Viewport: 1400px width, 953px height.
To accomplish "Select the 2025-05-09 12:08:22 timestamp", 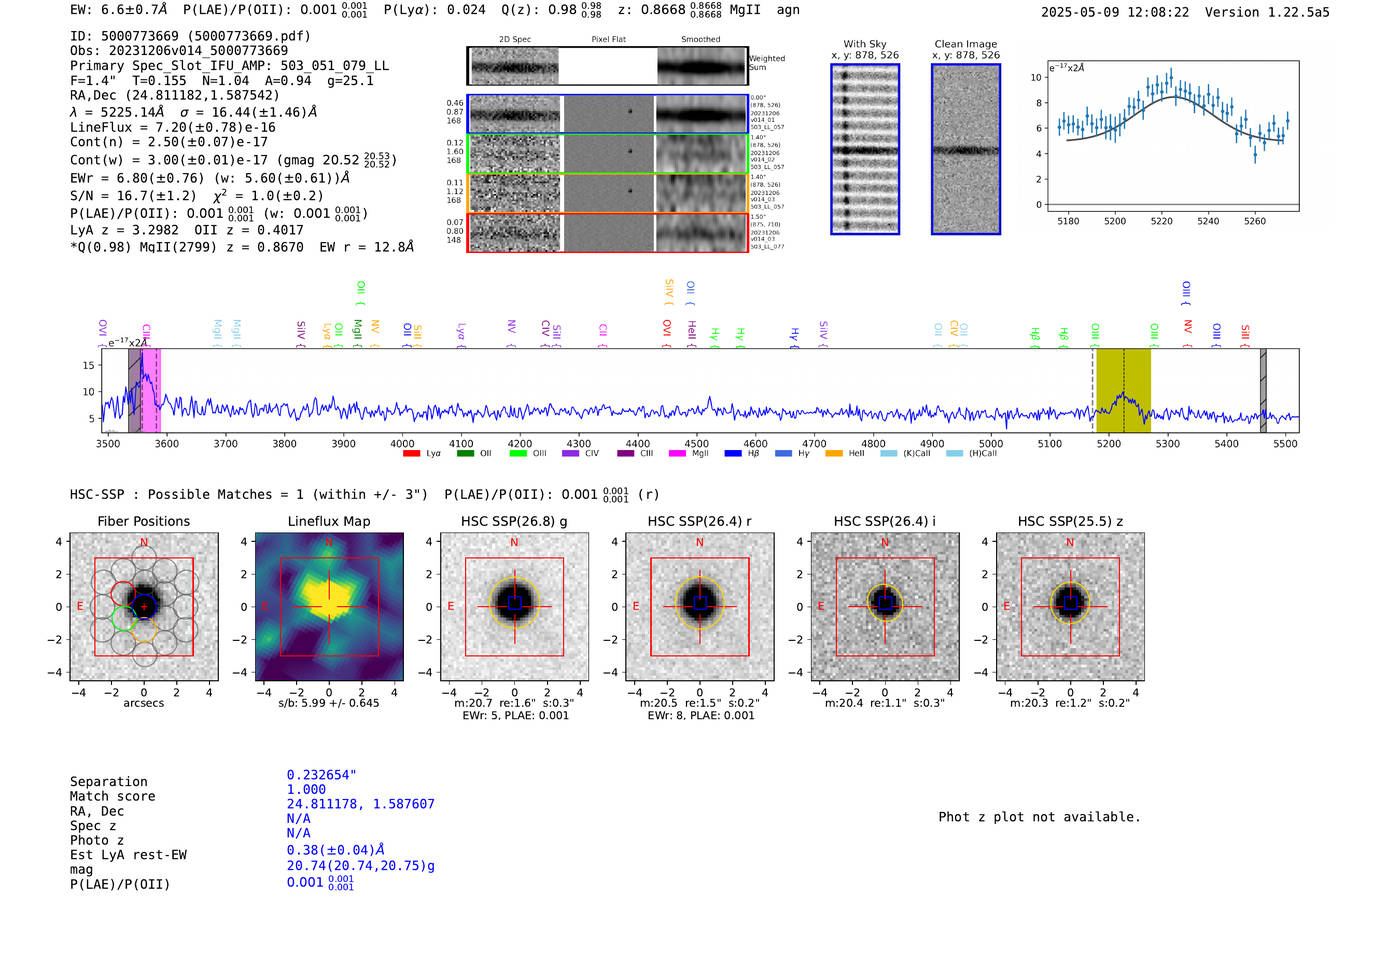I will coord(1115,12).
